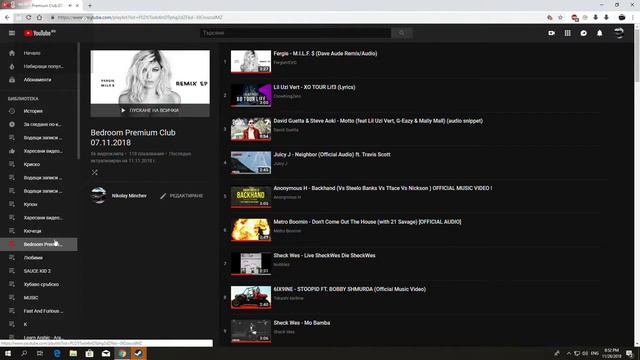The width and height of the screenshot is (640, 360).
Task: Open the watch later clock item
Action: [38, 124]
